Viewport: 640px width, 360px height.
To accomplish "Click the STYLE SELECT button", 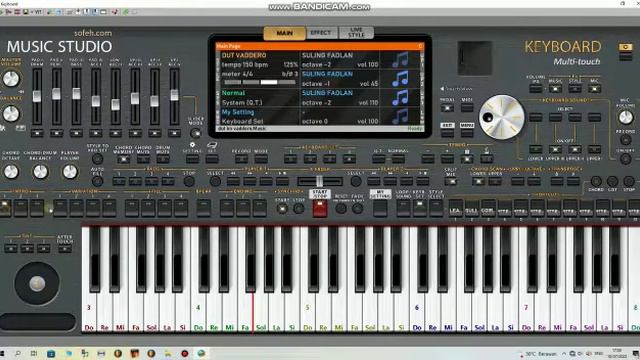I will (436, 208).
